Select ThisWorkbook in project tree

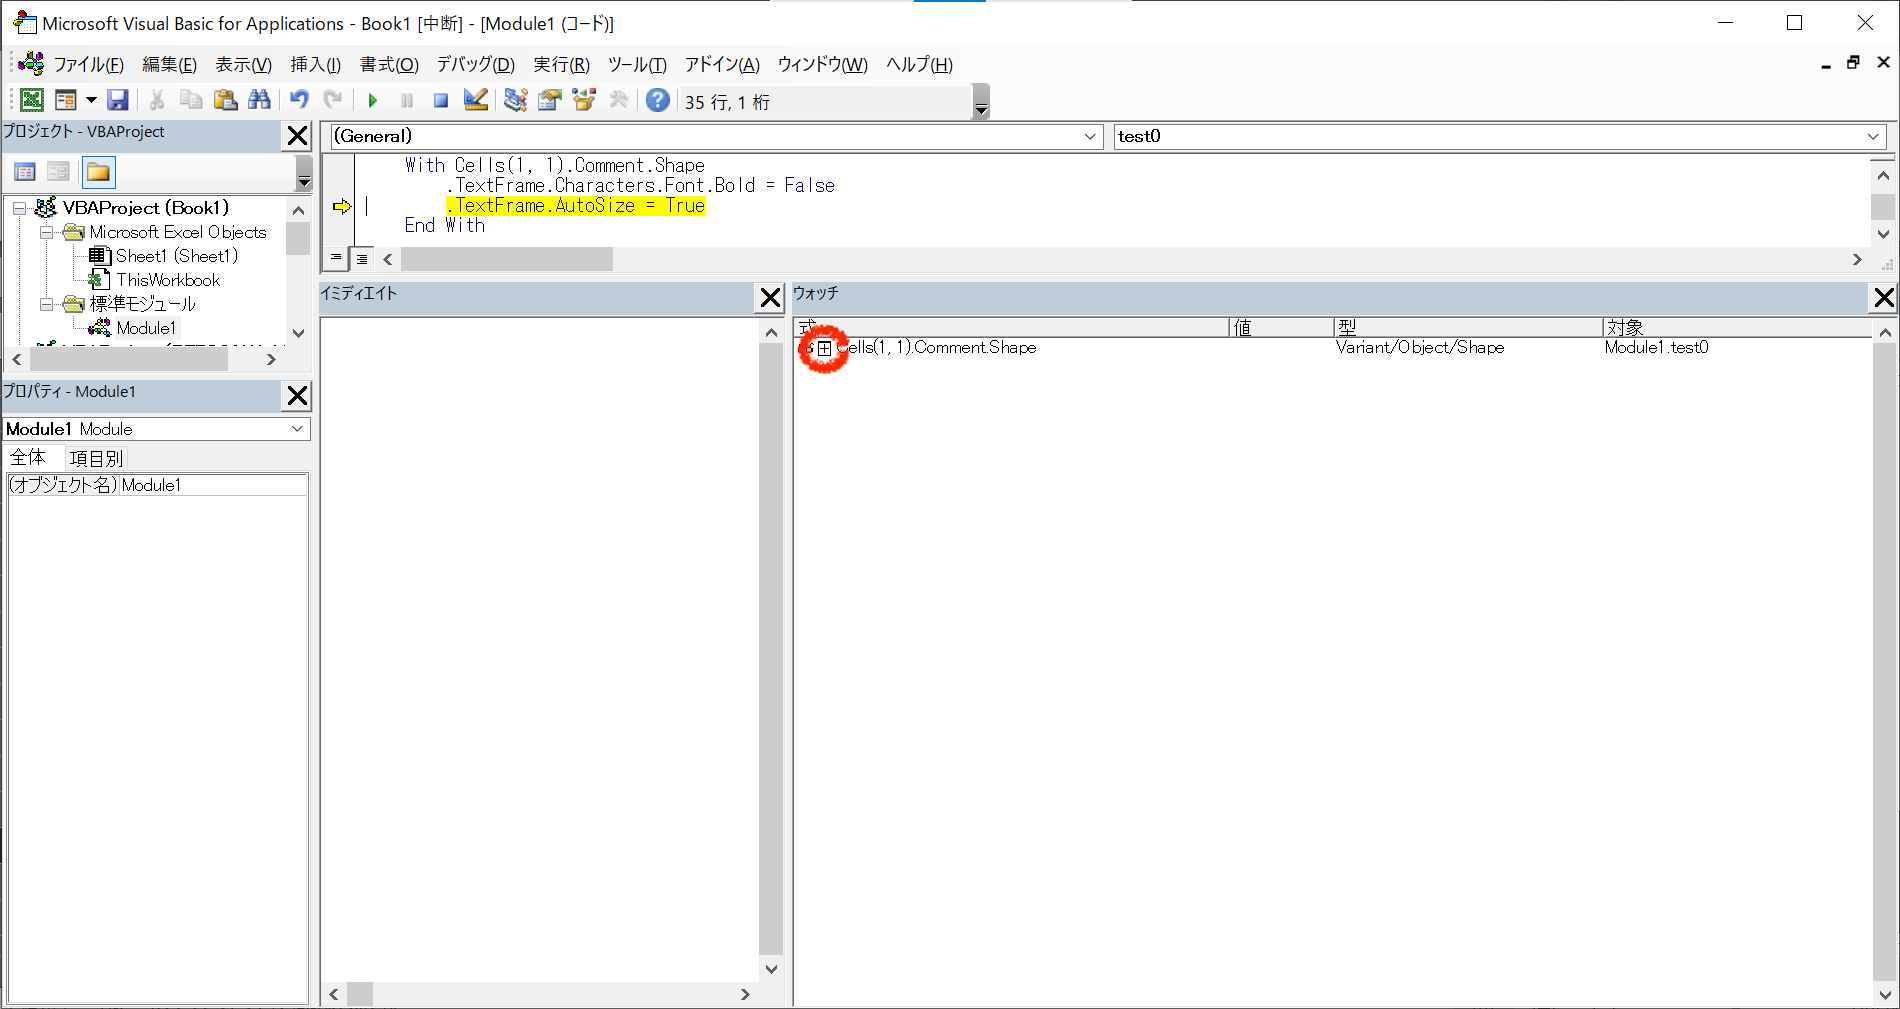click(x=168, y=280)
